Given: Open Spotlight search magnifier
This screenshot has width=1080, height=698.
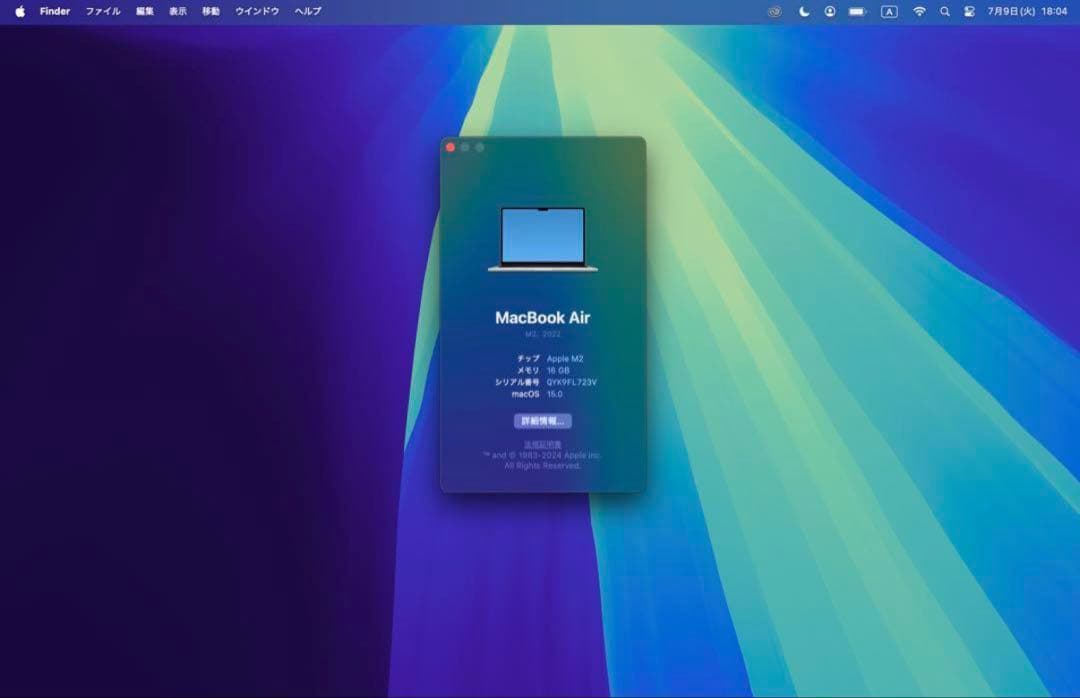Looking at the screenshot, I should tap(945, 12).
